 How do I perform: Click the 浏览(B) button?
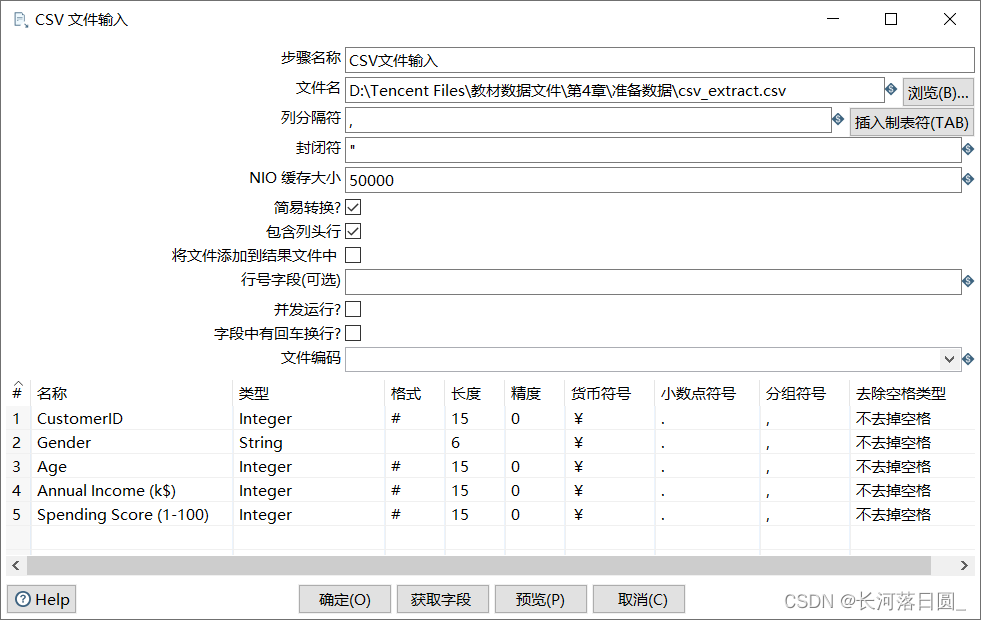[938, 90]
